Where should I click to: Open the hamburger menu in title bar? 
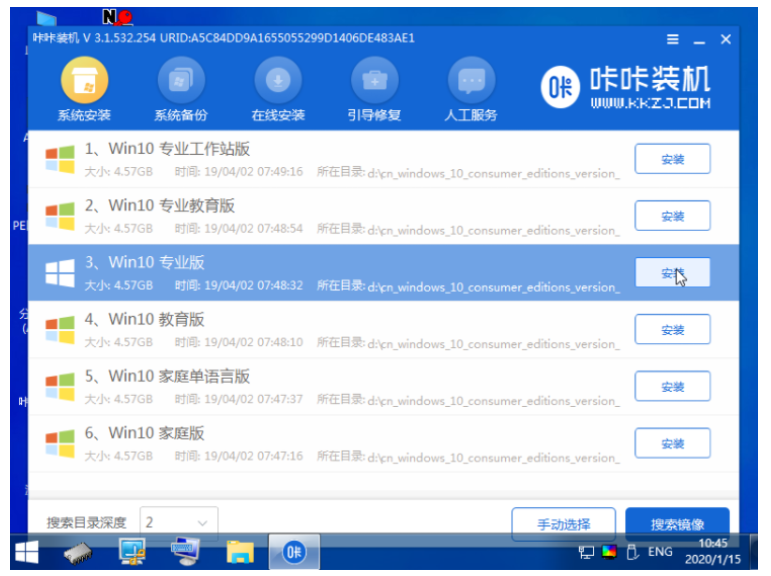point(673,39)
